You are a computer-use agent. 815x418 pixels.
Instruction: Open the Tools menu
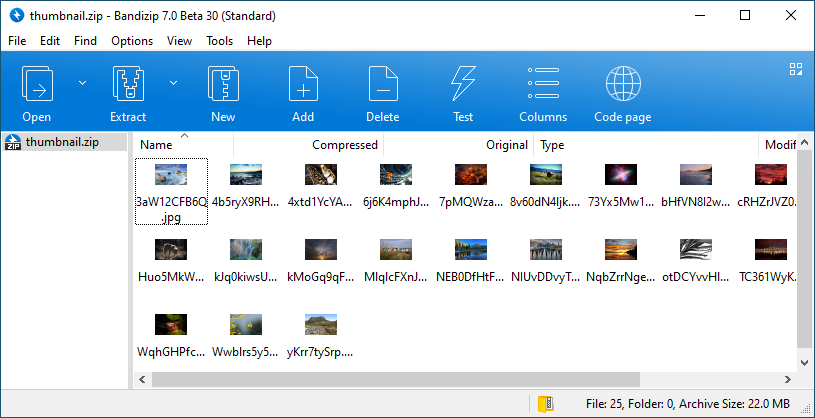[219, 41]
